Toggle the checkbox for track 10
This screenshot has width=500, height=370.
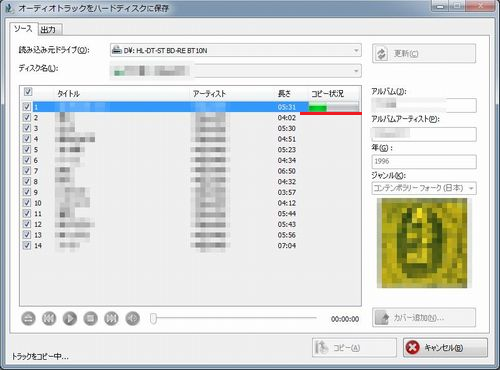27,203
